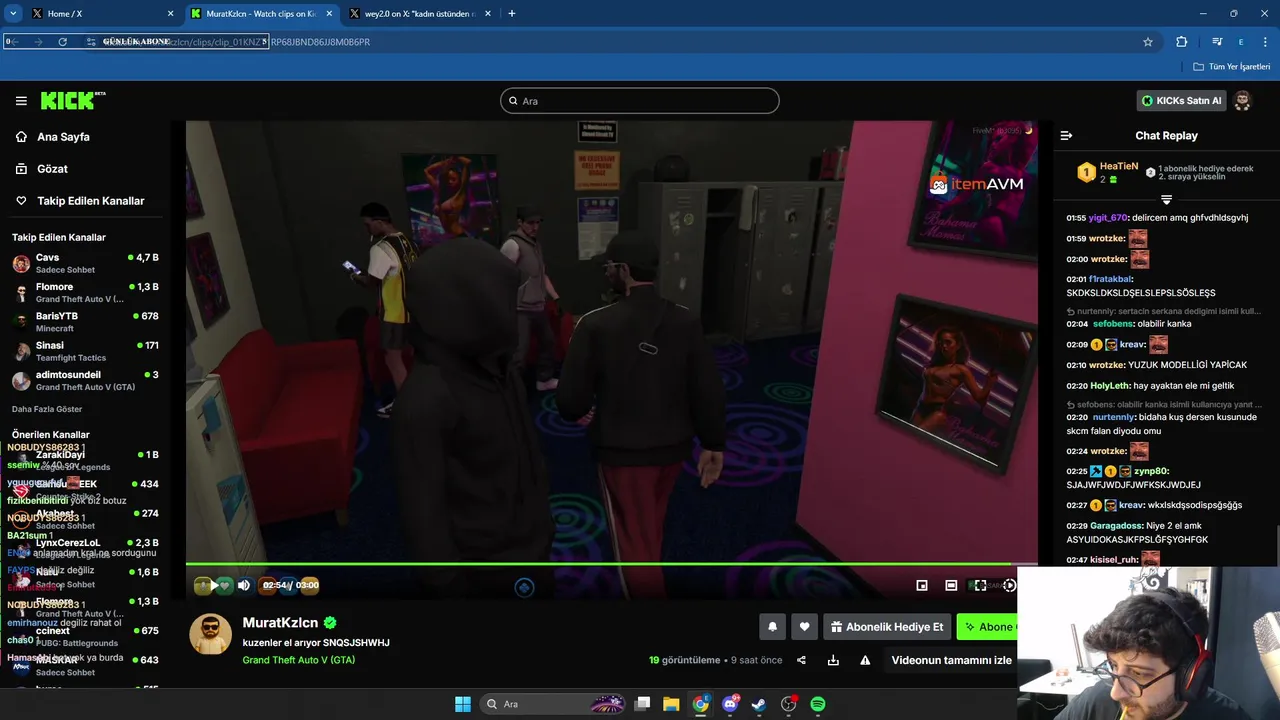Click the MuratKzlcn streamer avatar
Image resolution: width=1280 pixels, height=720 pixels.
pos(211,634)
